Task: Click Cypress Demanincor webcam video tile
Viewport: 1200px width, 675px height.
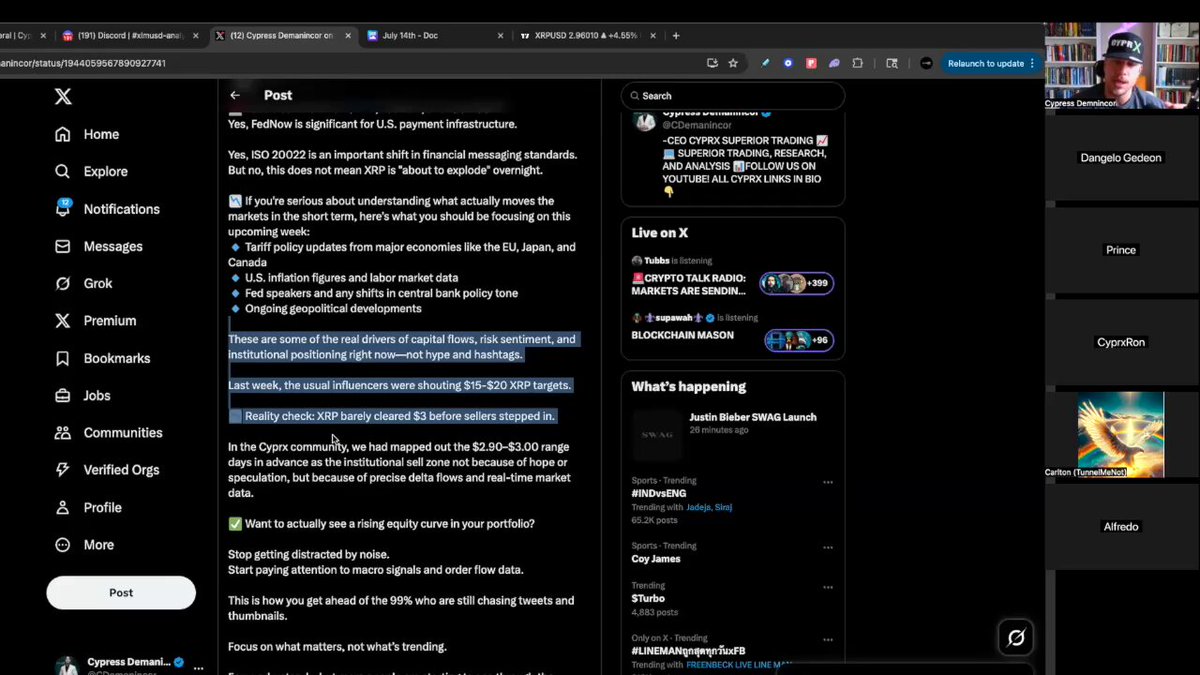Action: pyautogui.click(x=1121, y=66)
